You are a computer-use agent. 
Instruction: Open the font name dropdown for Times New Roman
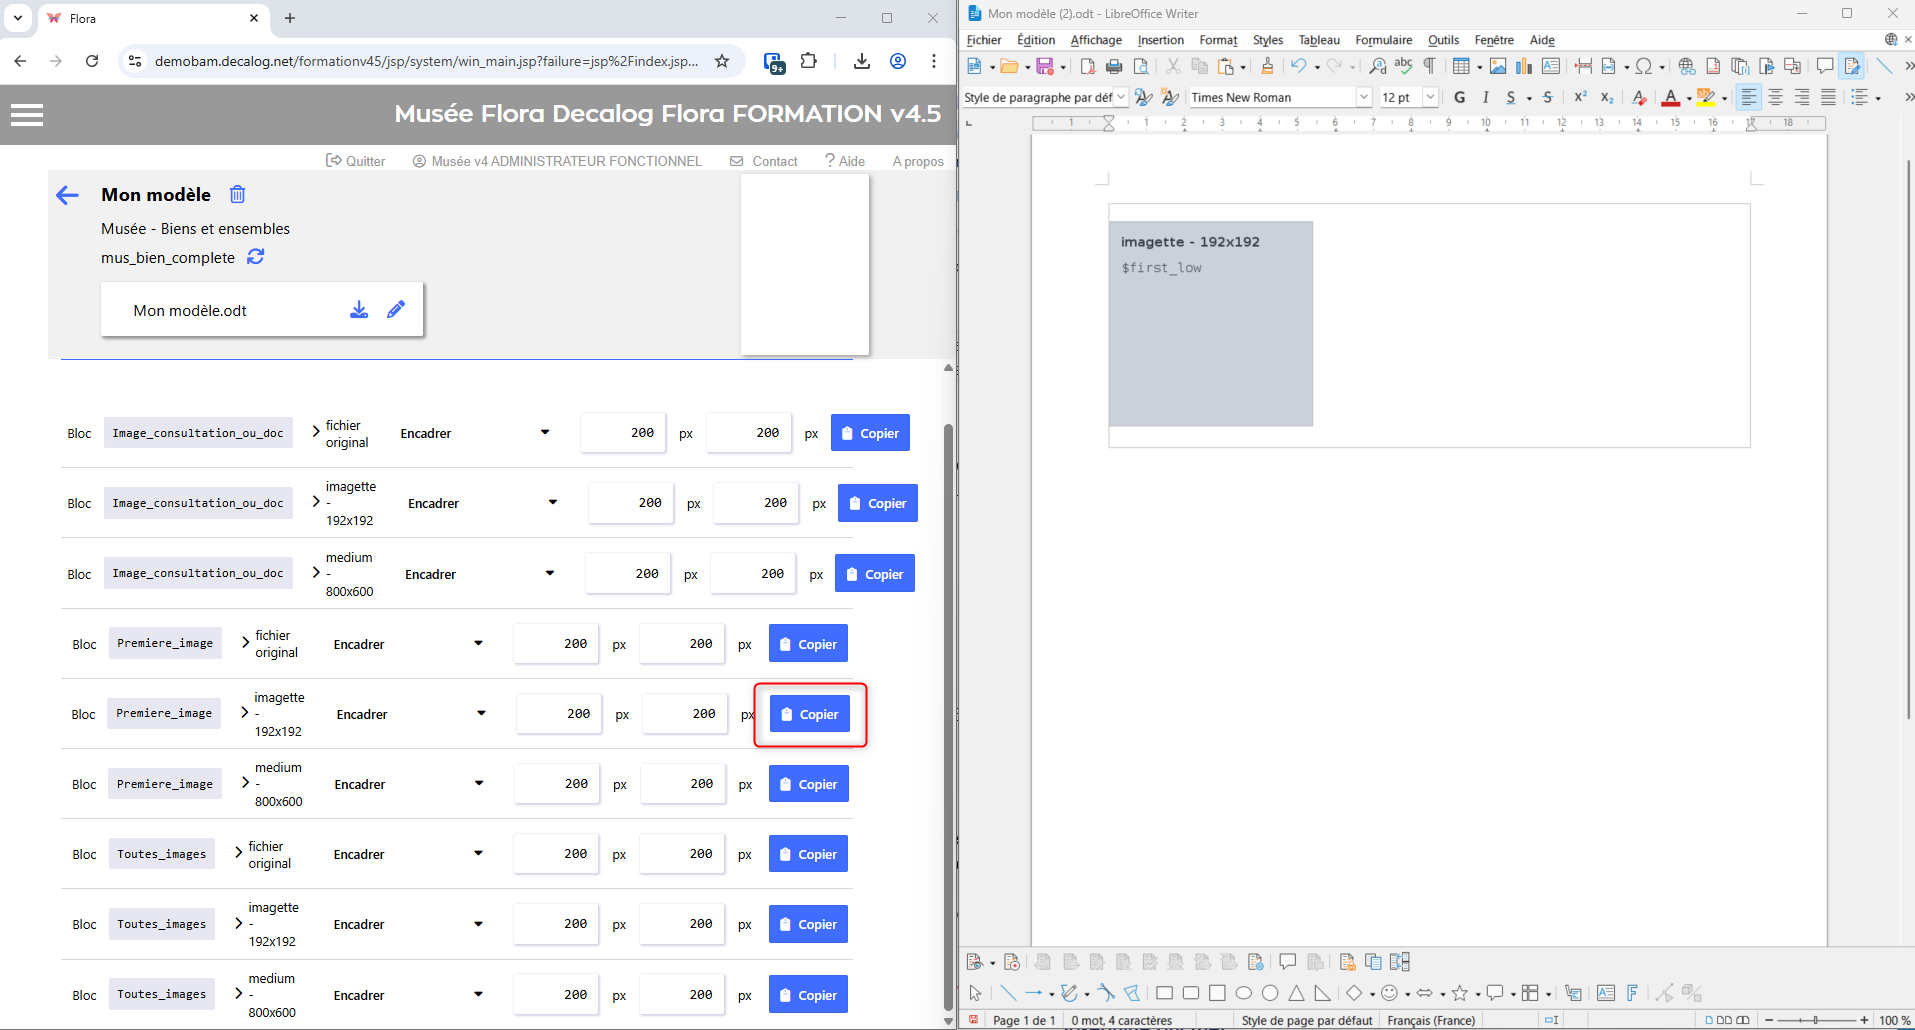click(1363, 97)
